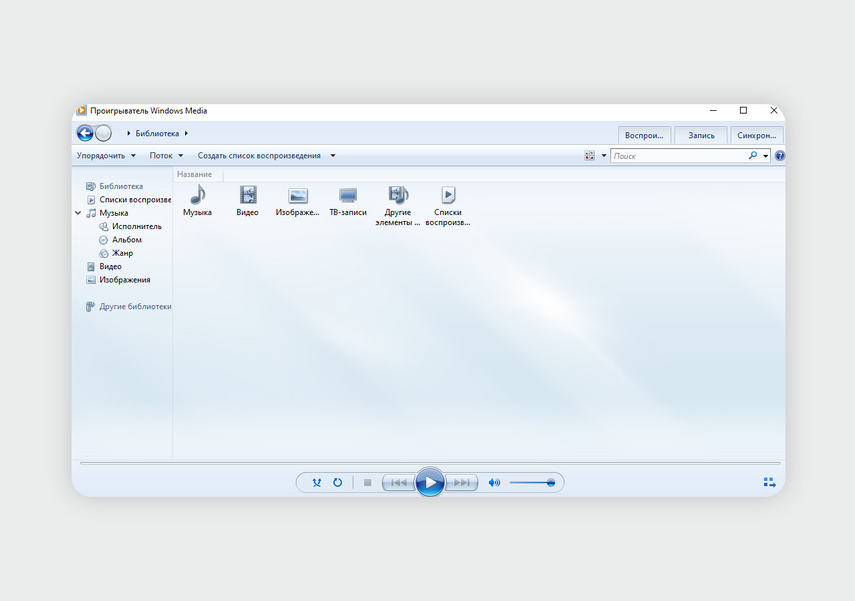Viewport: 855px width, 601px height.
Task: Switch to the Запись tab
Action: [701, 135]
